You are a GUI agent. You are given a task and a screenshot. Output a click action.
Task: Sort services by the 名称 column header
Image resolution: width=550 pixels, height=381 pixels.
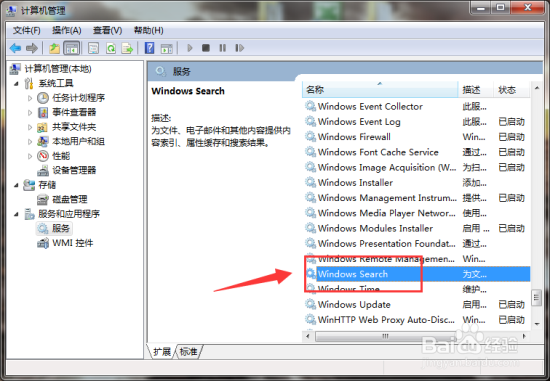click(x=380, y=90)
